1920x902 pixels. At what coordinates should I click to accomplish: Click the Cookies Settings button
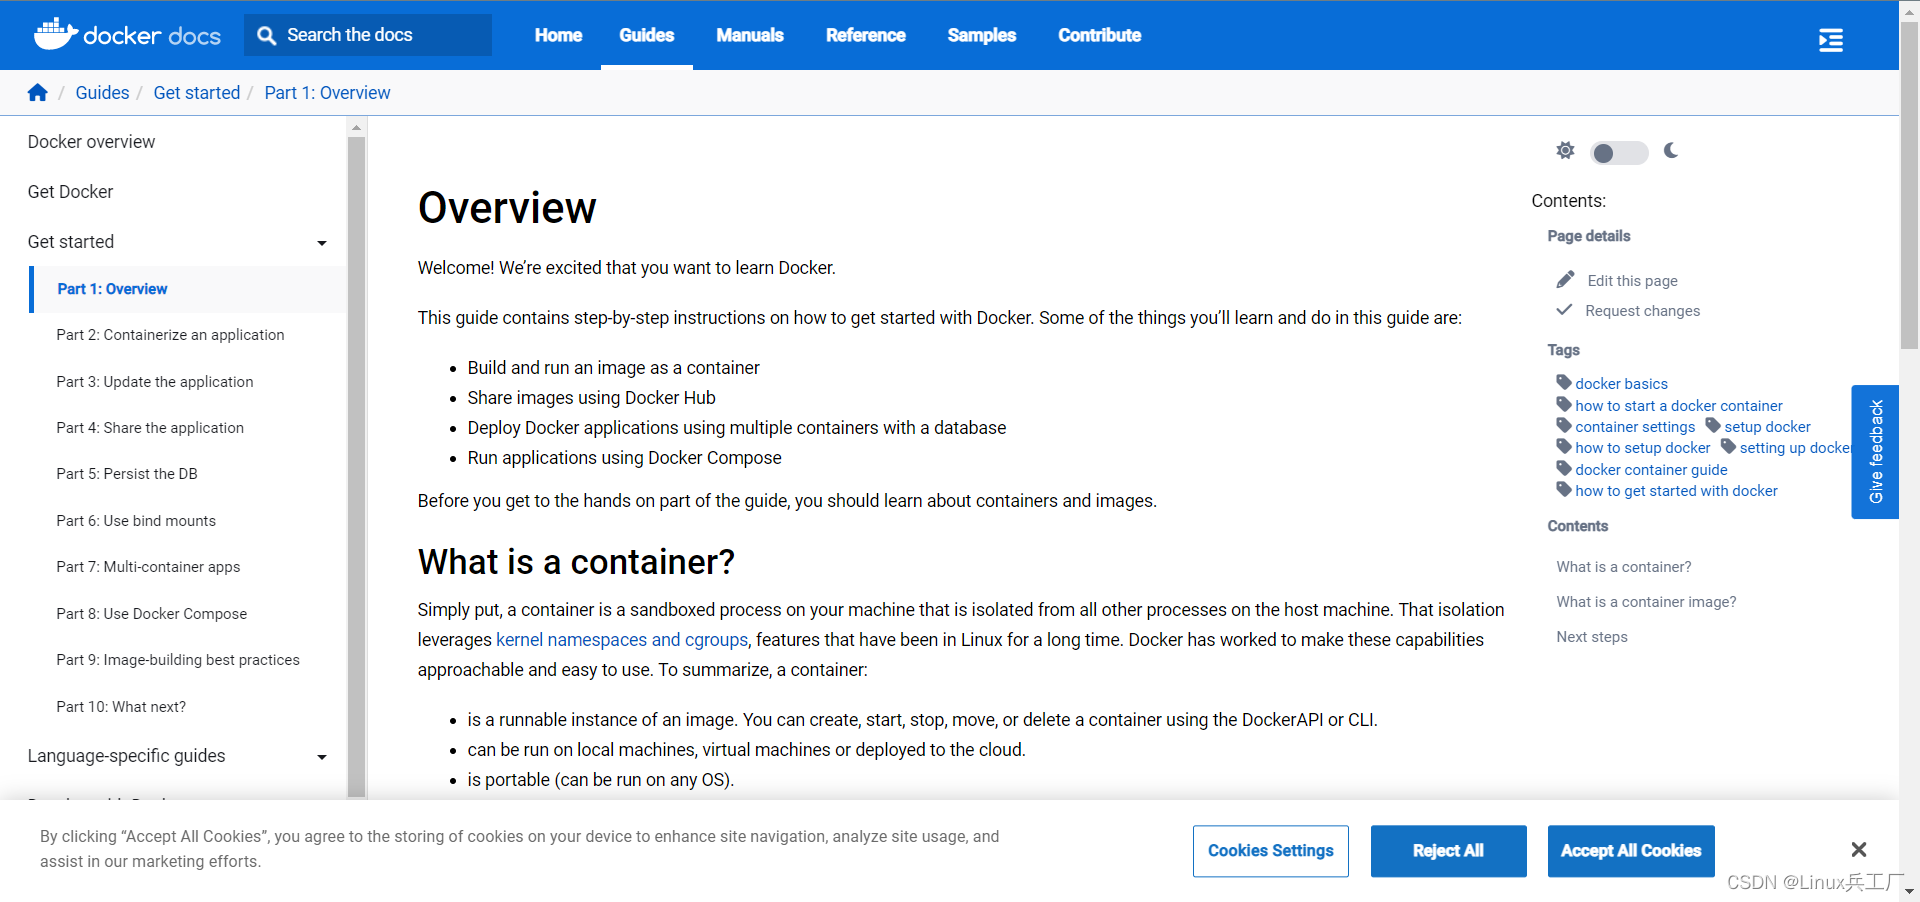(x=1271, y=851)
